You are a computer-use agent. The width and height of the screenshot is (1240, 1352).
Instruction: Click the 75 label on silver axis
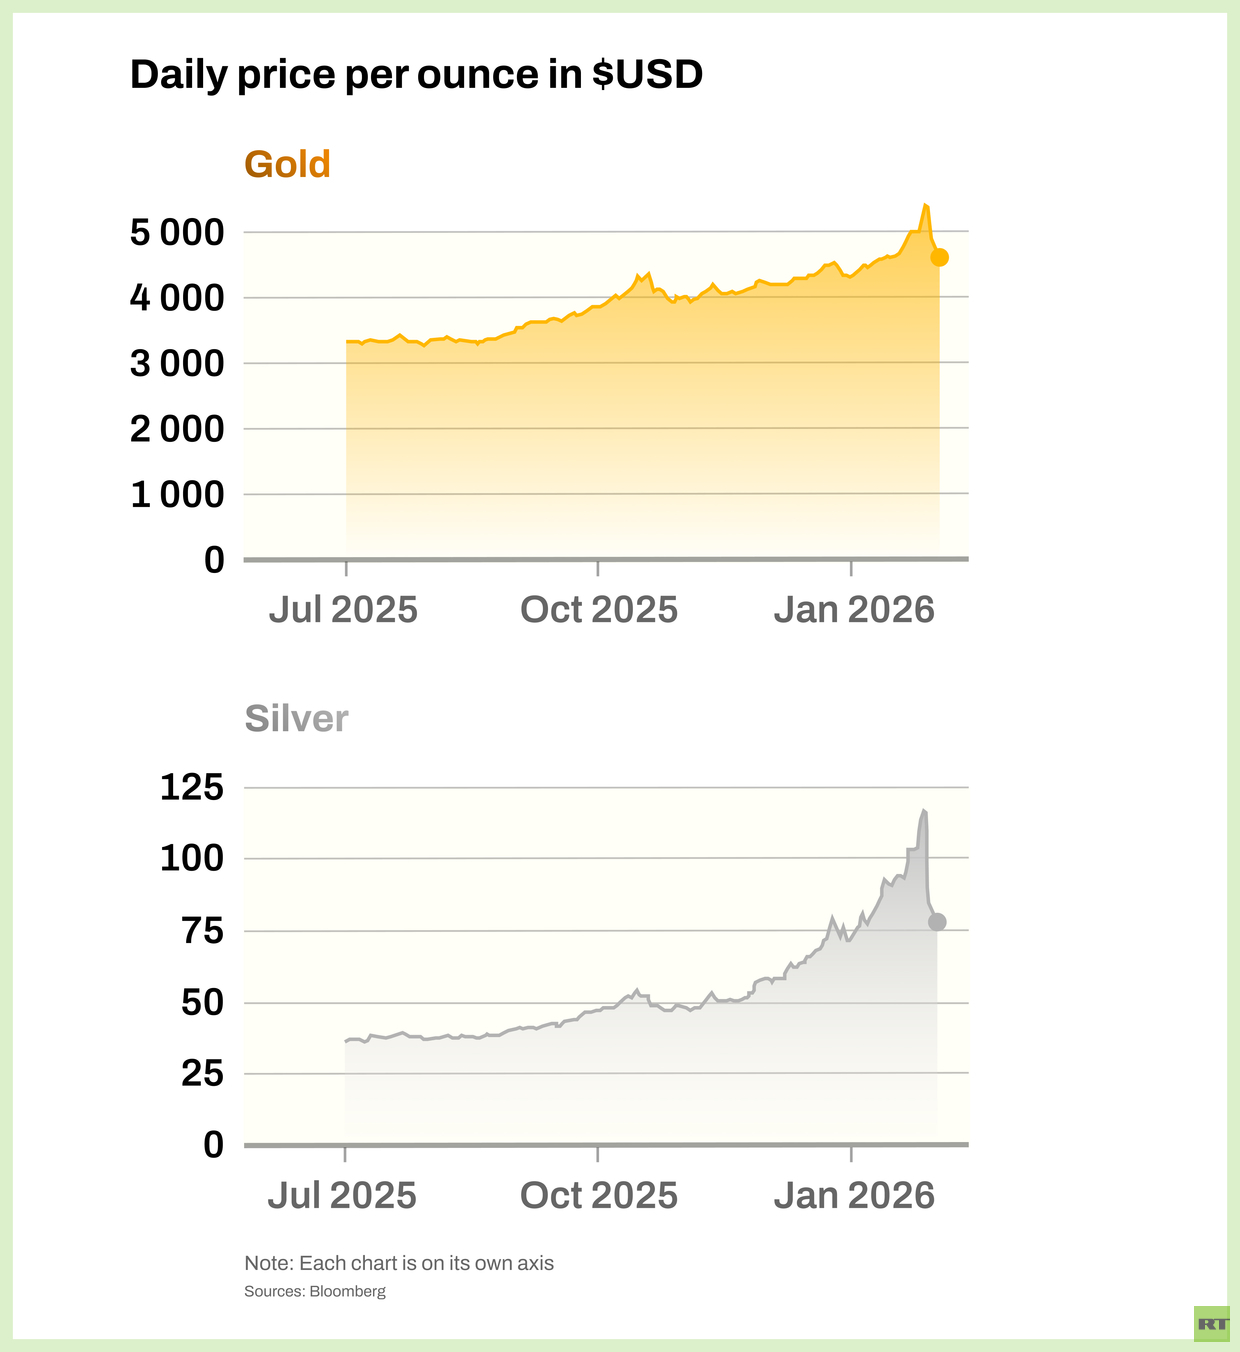click(x=202, y=931)
